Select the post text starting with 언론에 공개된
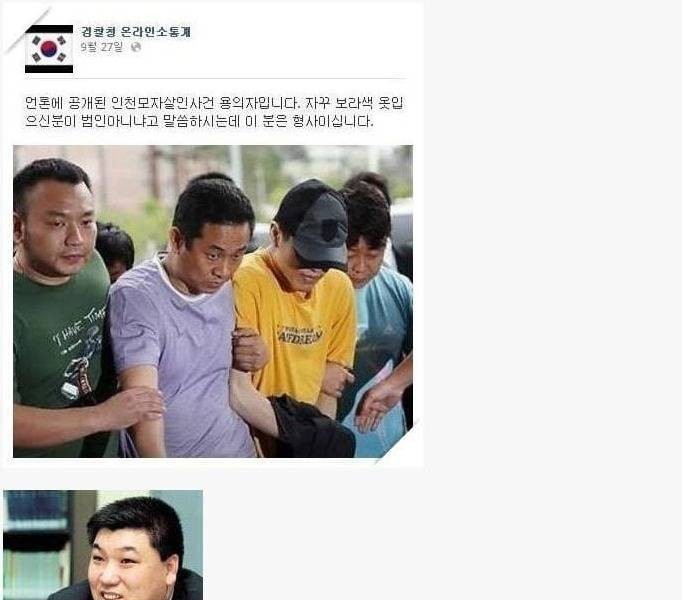 214,112
